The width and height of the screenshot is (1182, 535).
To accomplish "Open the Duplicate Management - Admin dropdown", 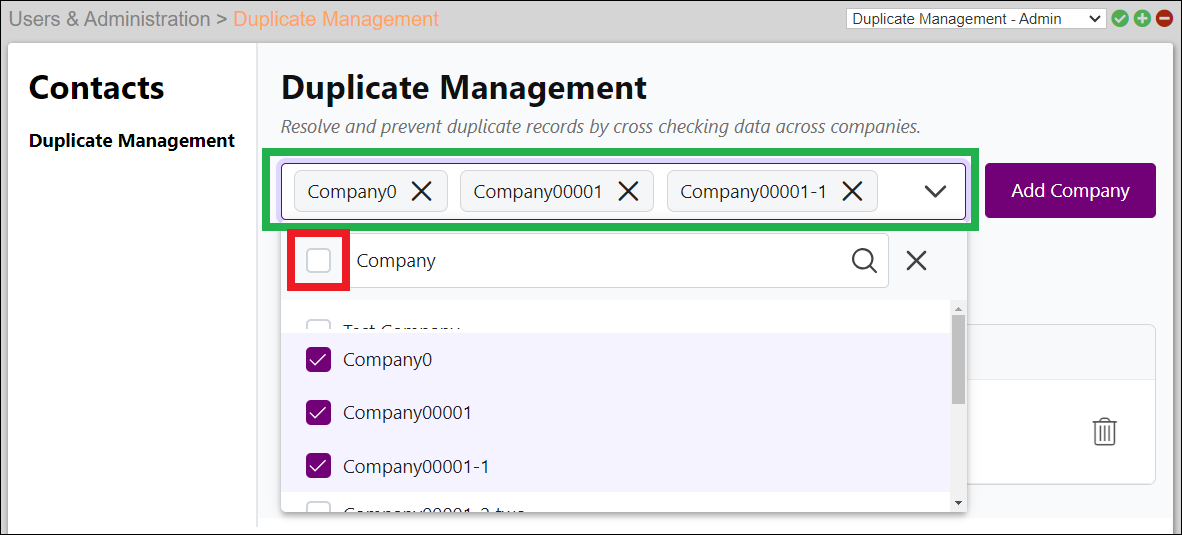I will pyautogui.click(x=975, y=19).
